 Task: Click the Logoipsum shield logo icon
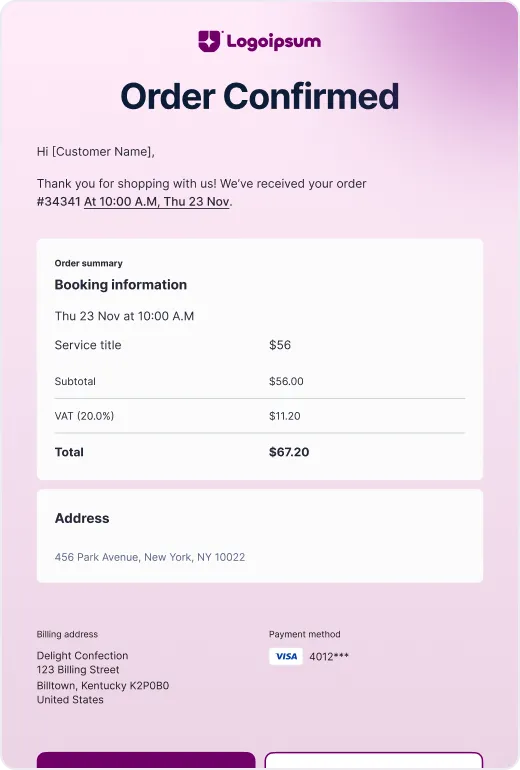[210, 41]
